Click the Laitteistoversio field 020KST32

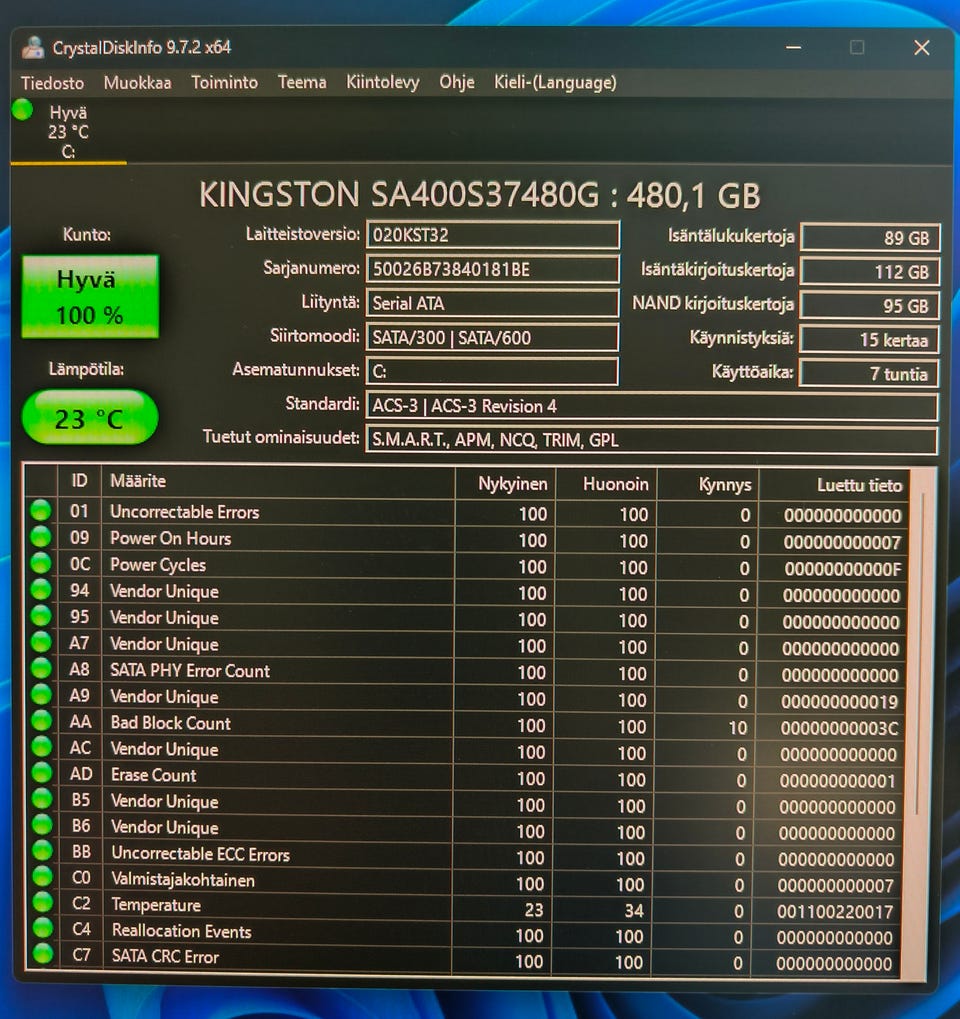(x=493, y=235)
